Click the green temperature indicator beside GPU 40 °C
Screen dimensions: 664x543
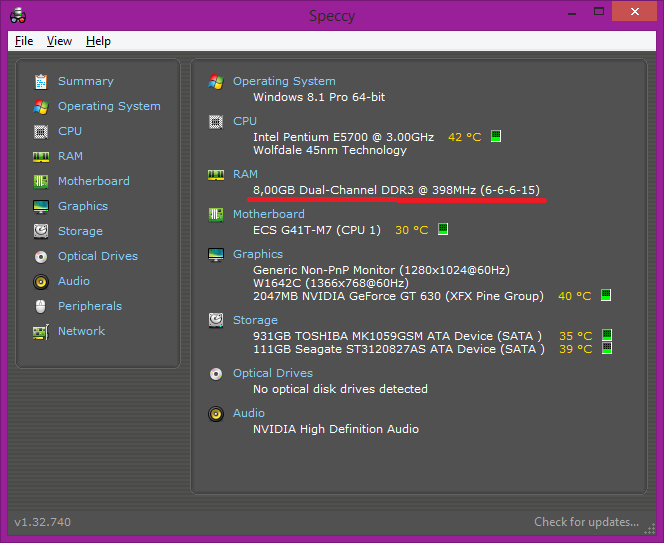tap(606, 295)
